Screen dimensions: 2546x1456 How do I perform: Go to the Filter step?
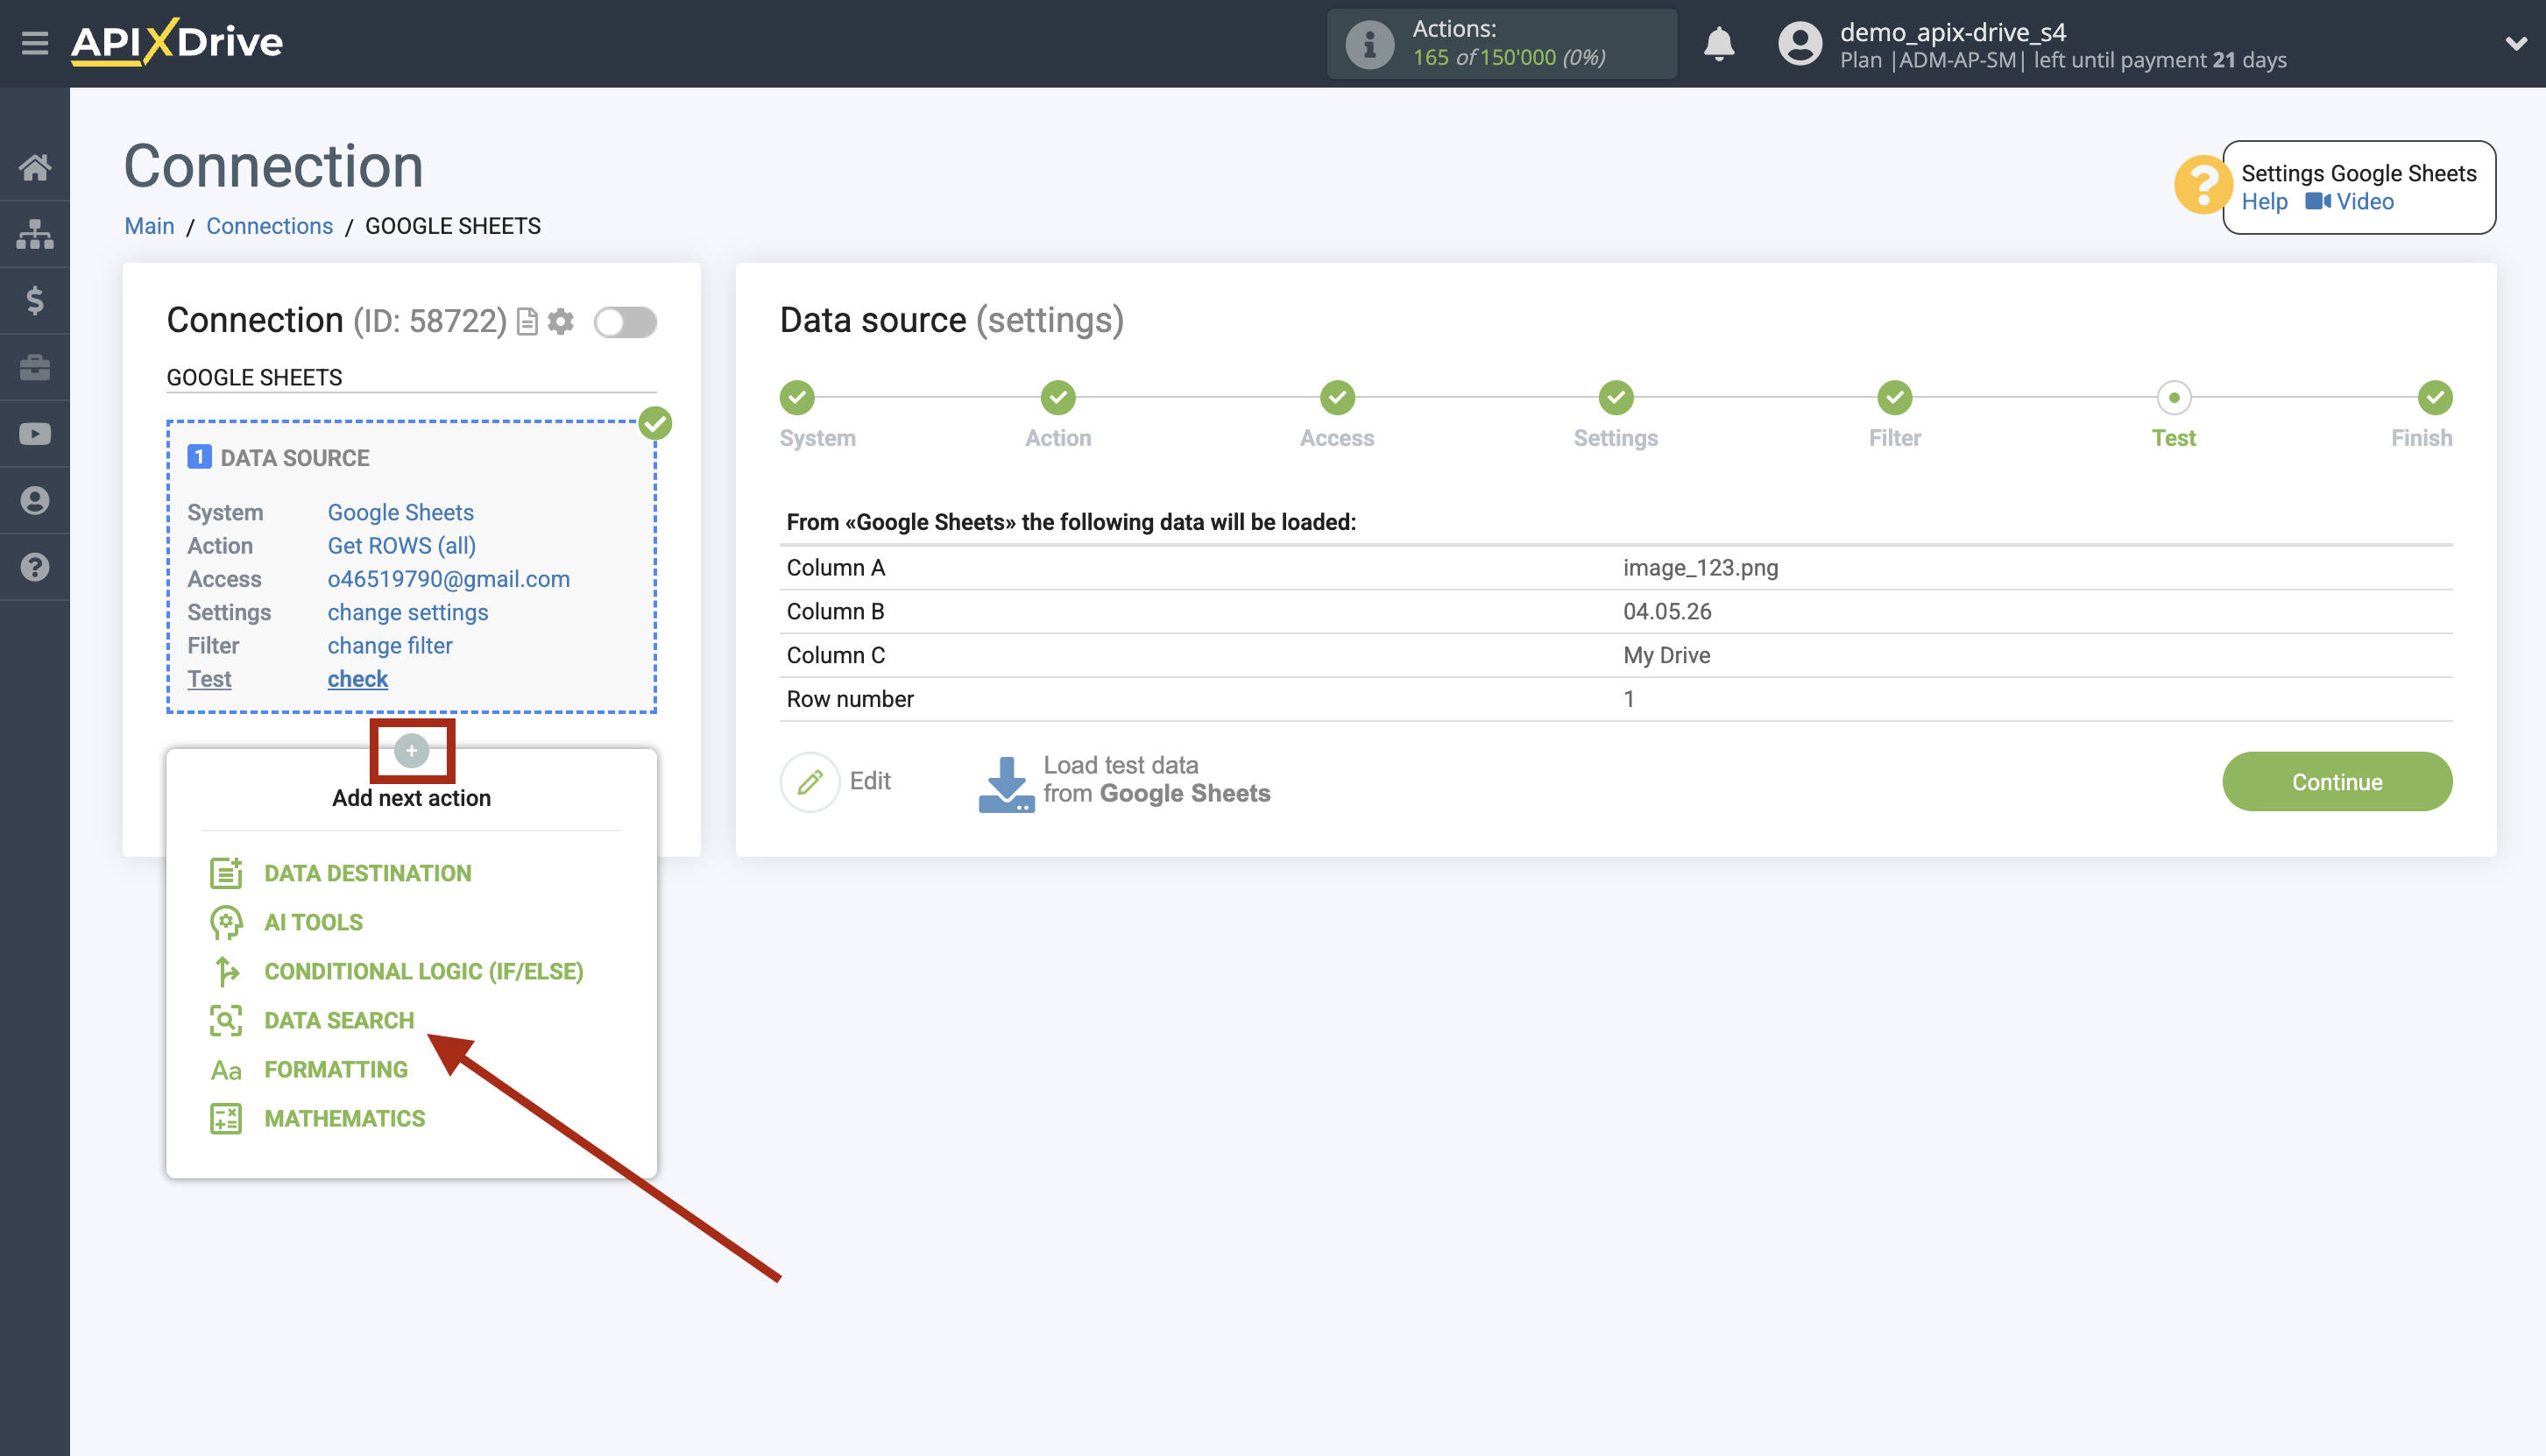[1894, 398]
